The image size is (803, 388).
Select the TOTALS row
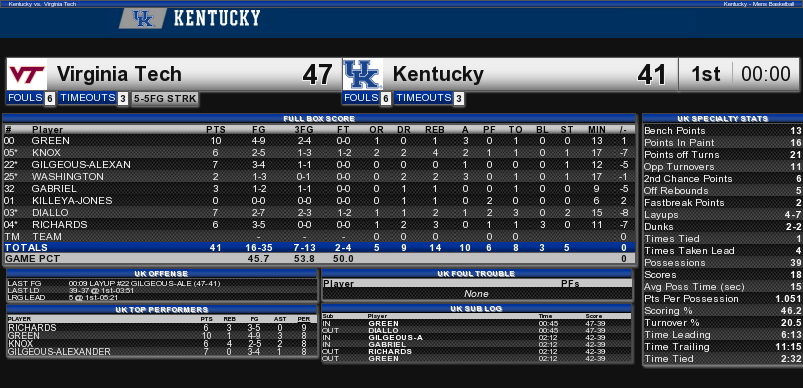319,248
